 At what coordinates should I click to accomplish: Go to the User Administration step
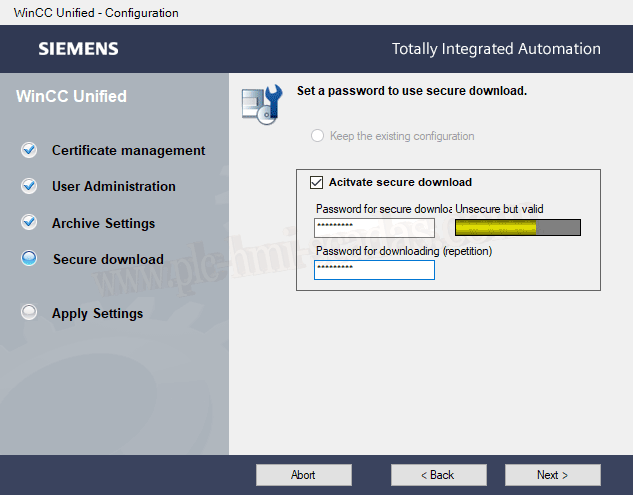point(113,187)
